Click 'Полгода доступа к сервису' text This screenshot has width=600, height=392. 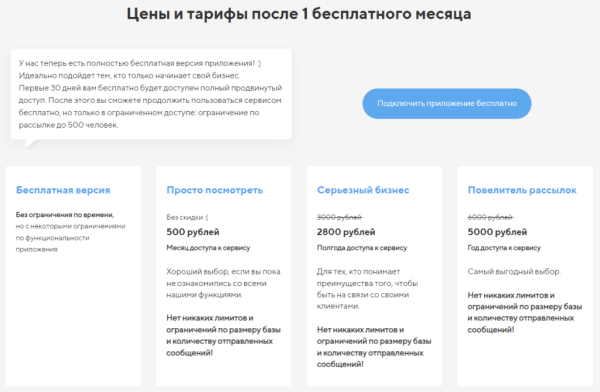tap(362, 248)
